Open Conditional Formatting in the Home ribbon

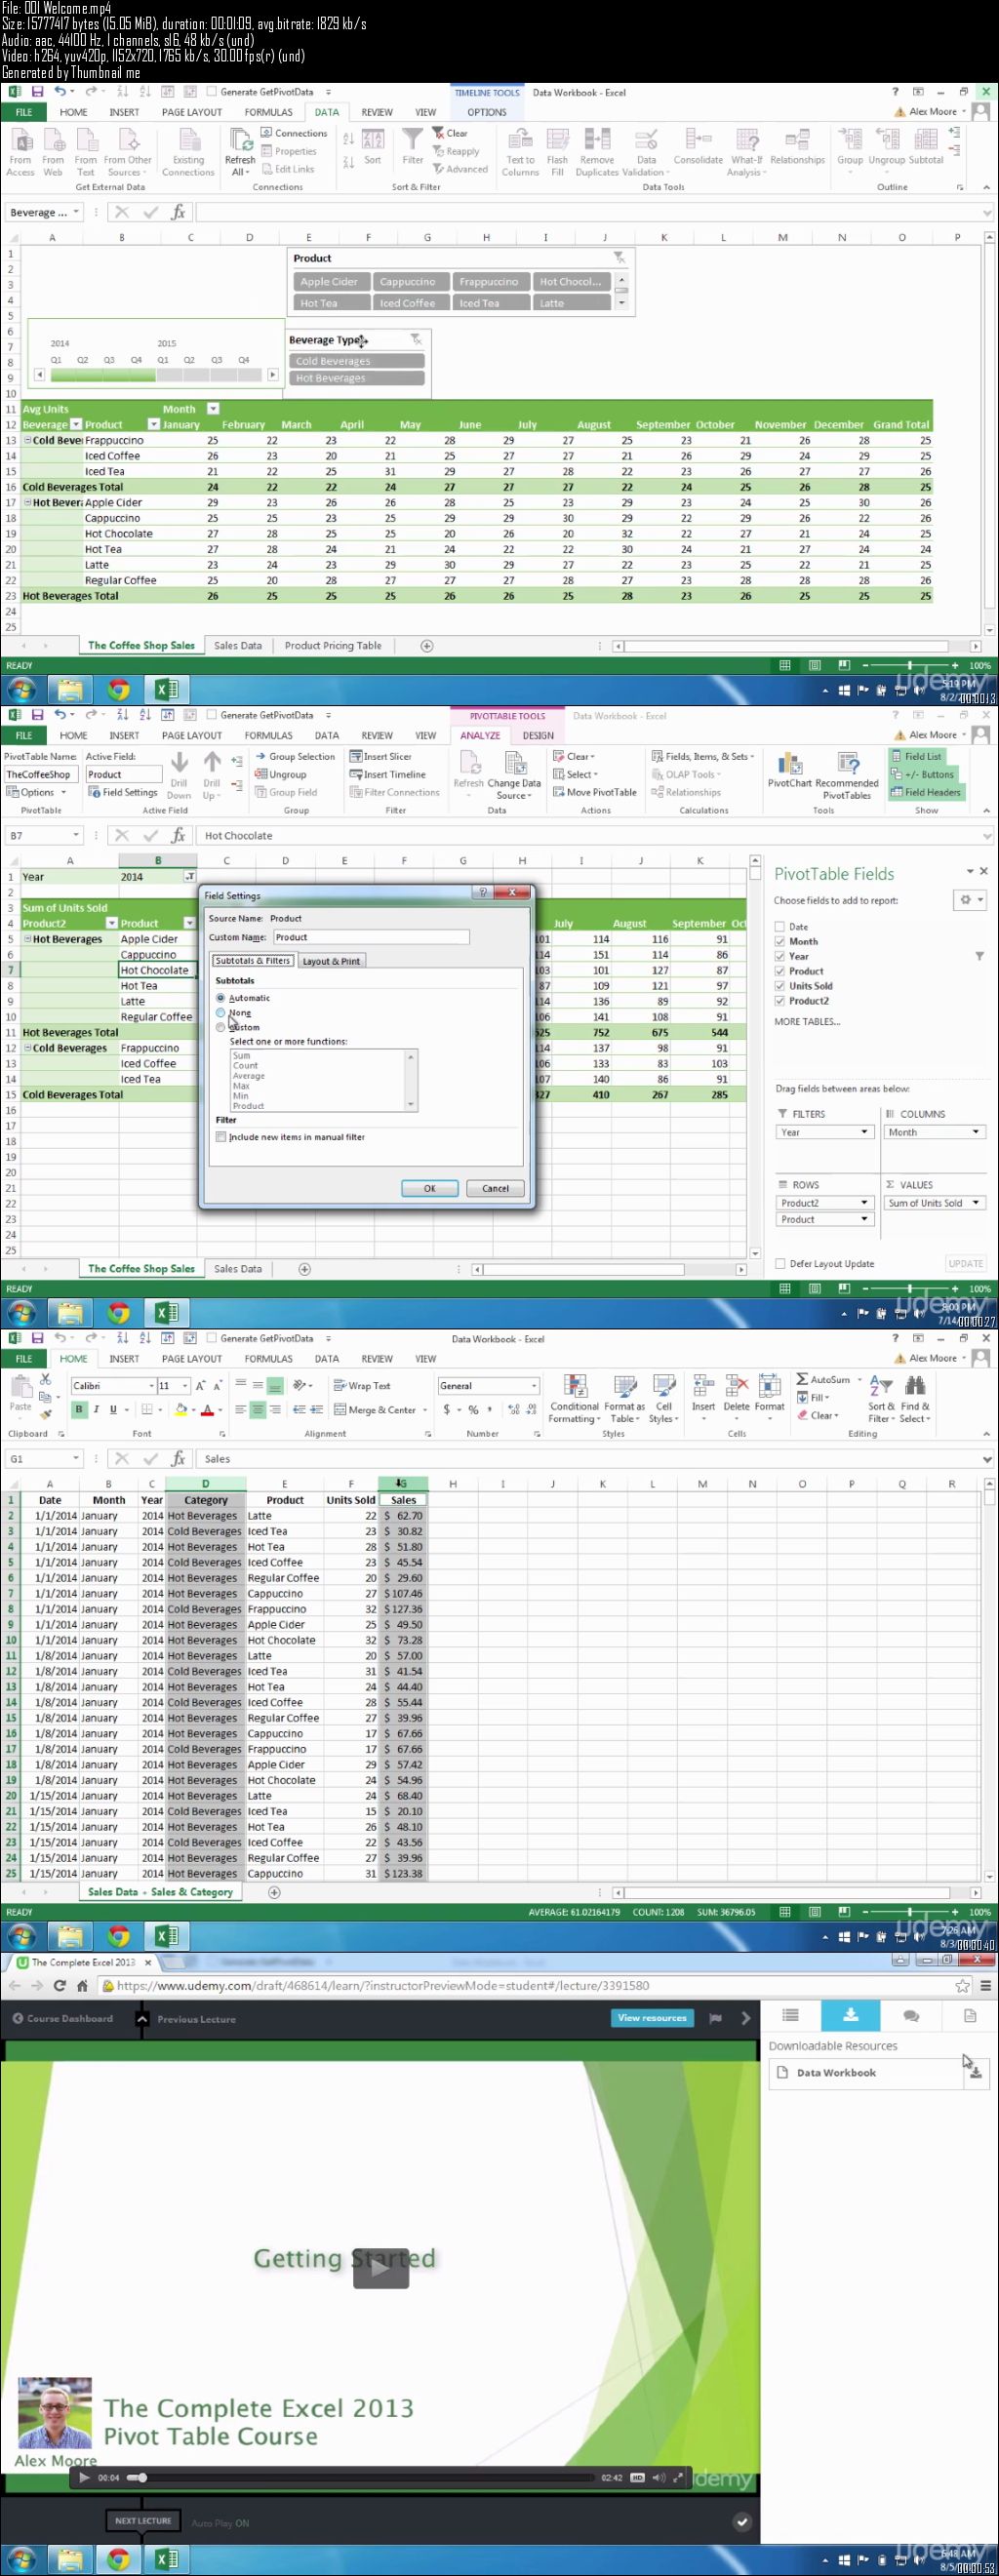click(574, 1398)
